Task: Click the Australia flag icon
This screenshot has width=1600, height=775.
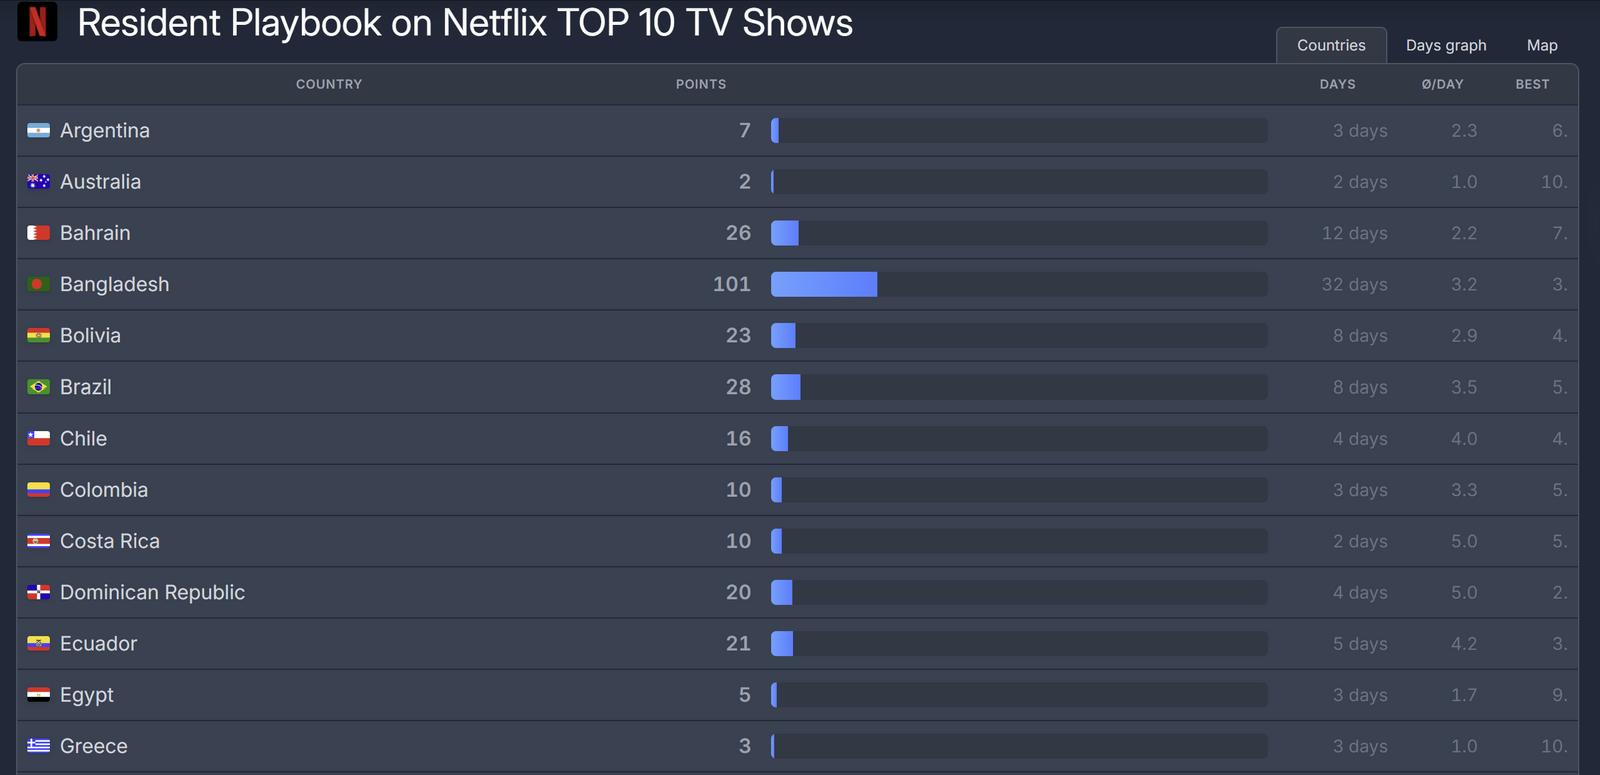Action: [38, 182]
